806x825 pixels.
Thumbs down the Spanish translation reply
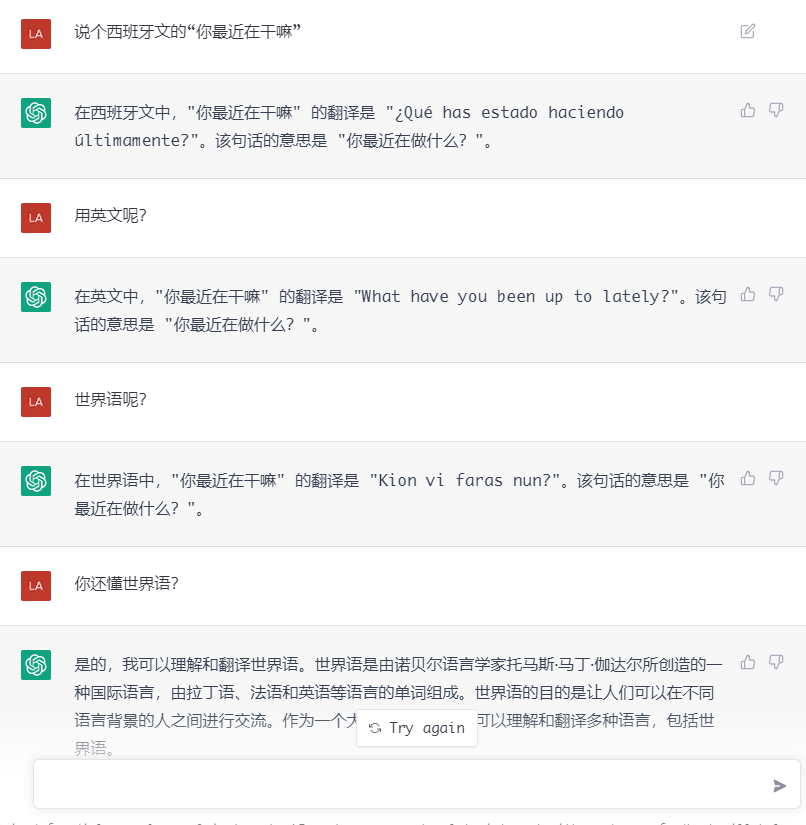[x=776, y=110]
